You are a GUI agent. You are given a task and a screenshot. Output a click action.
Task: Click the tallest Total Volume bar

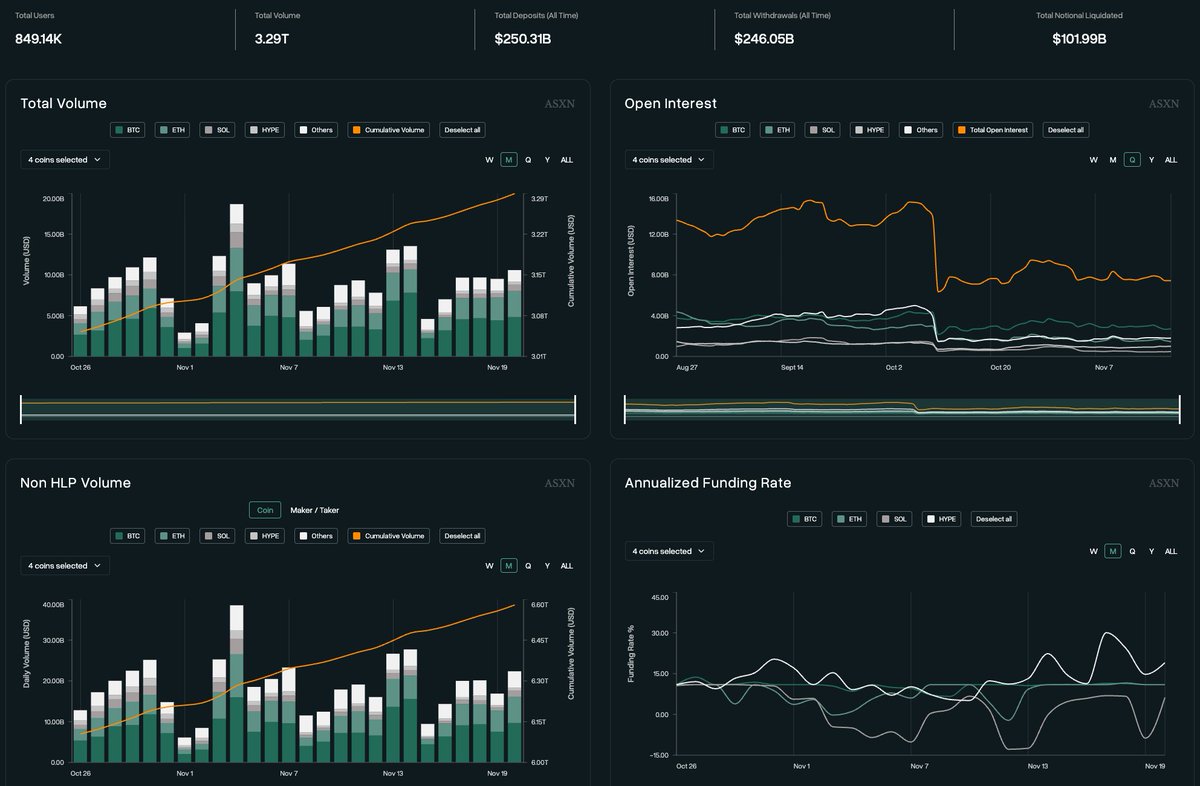(236, 280)
